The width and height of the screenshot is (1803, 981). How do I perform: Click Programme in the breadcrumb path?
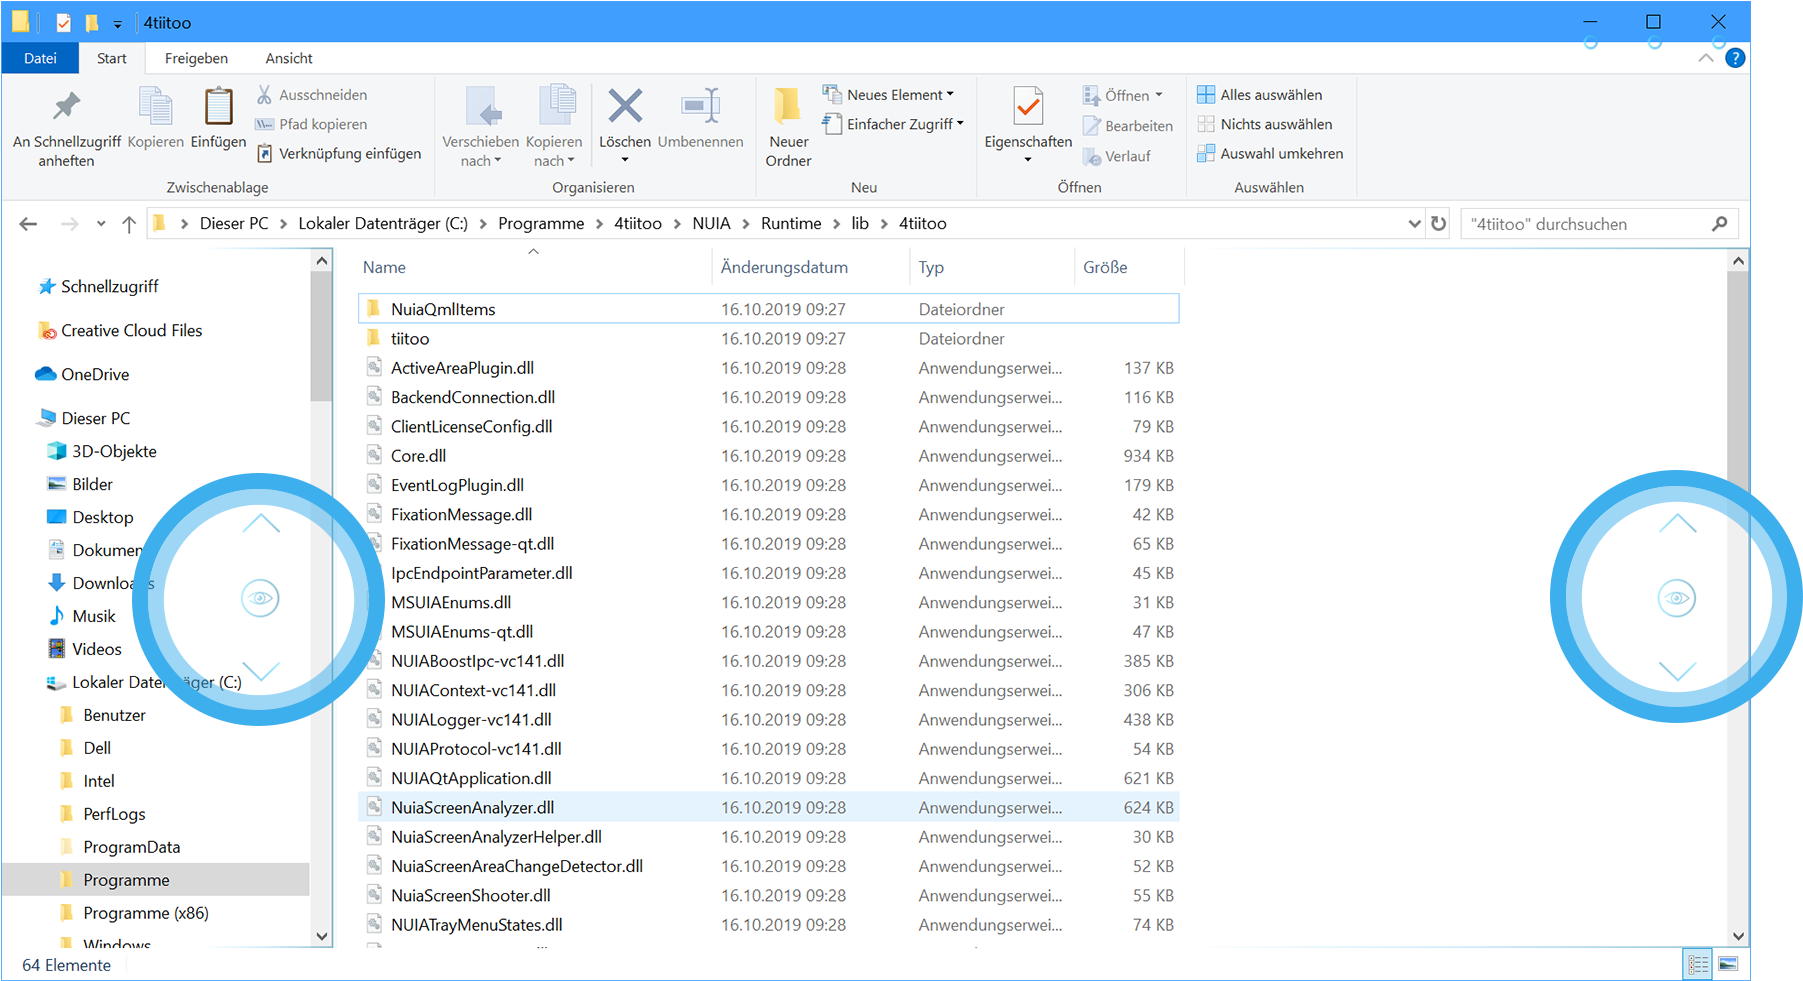coord(541,223)
